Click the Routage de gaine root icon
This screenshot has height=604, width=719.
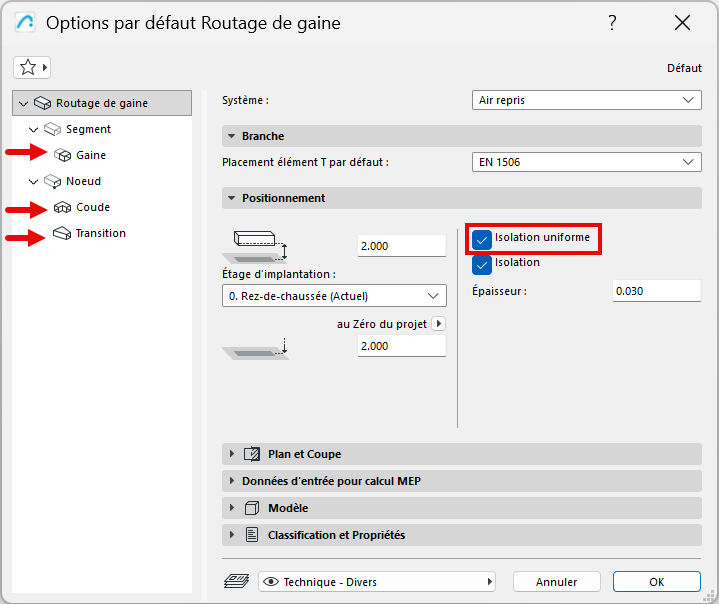click(x=43, y=103)
